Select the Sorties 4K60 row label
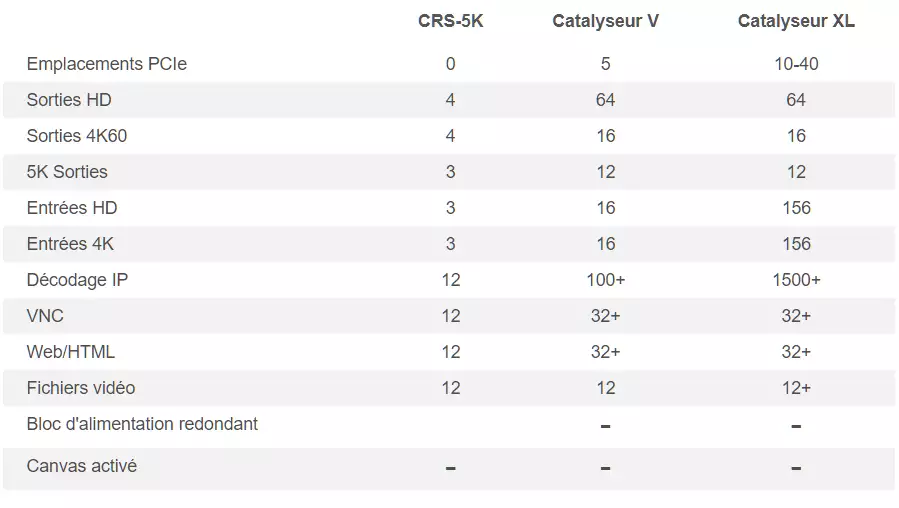 click(x=77, y=136)
